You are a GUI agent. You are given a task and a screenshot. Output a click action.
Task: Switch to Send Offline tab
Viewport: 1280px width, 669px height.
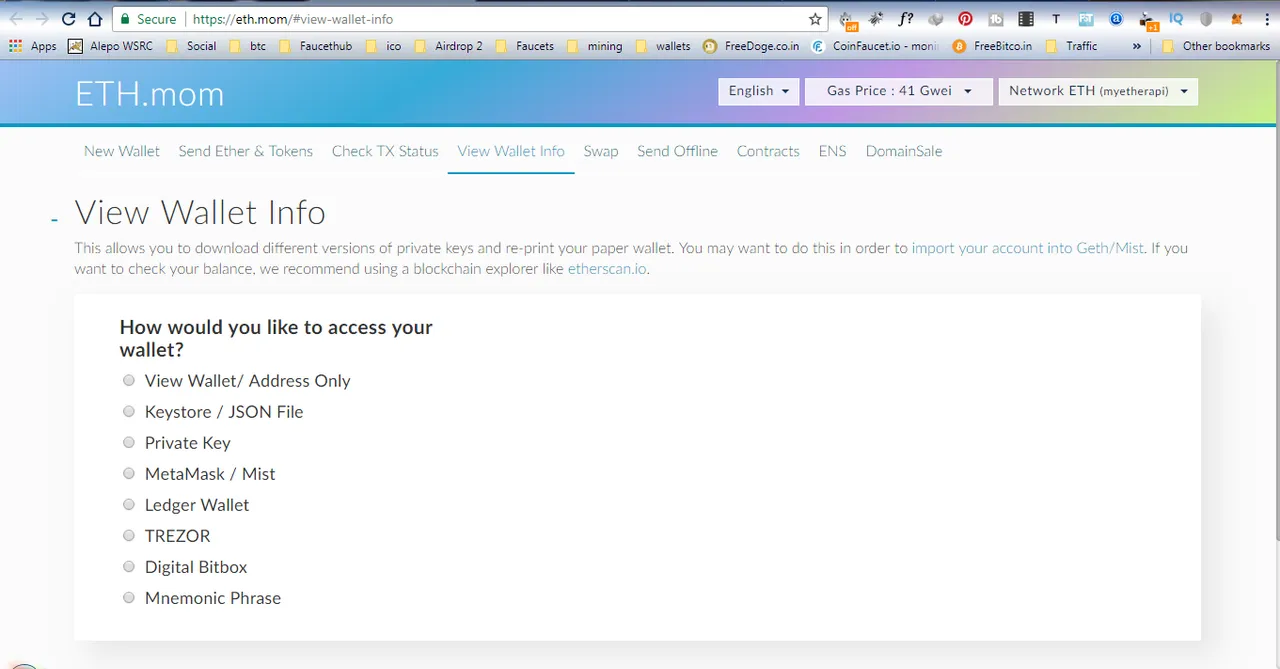point(677,151)
